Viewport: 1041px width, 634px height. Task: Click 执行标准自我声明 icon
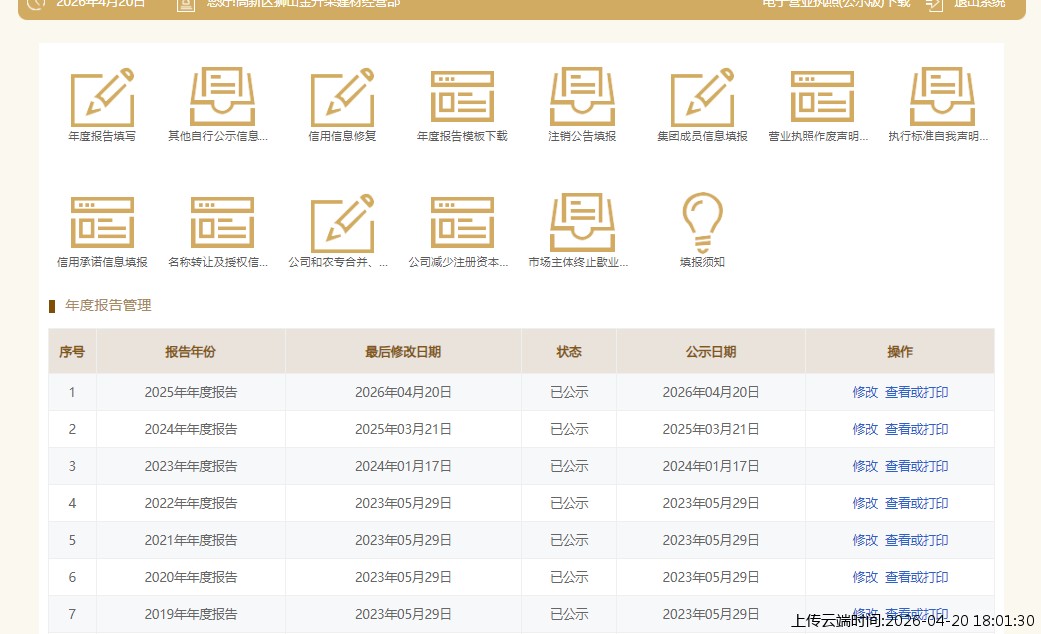click(942, 98)
